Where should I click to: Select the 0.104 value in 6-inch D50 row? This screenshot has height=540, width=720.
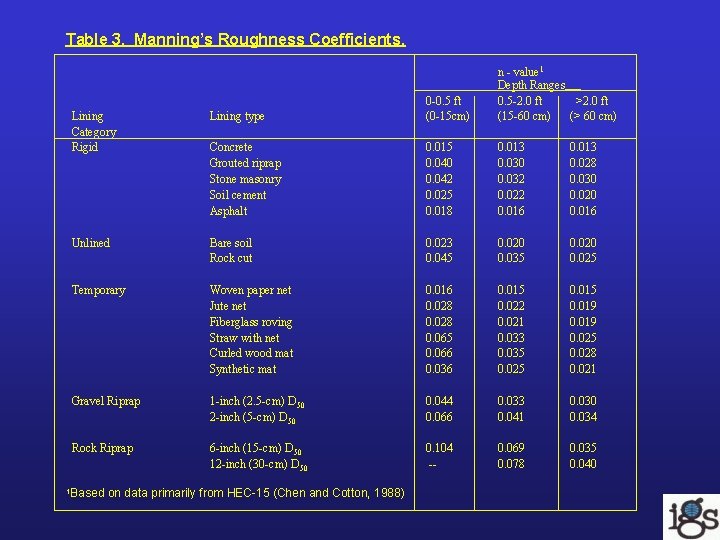click(439, 448)
